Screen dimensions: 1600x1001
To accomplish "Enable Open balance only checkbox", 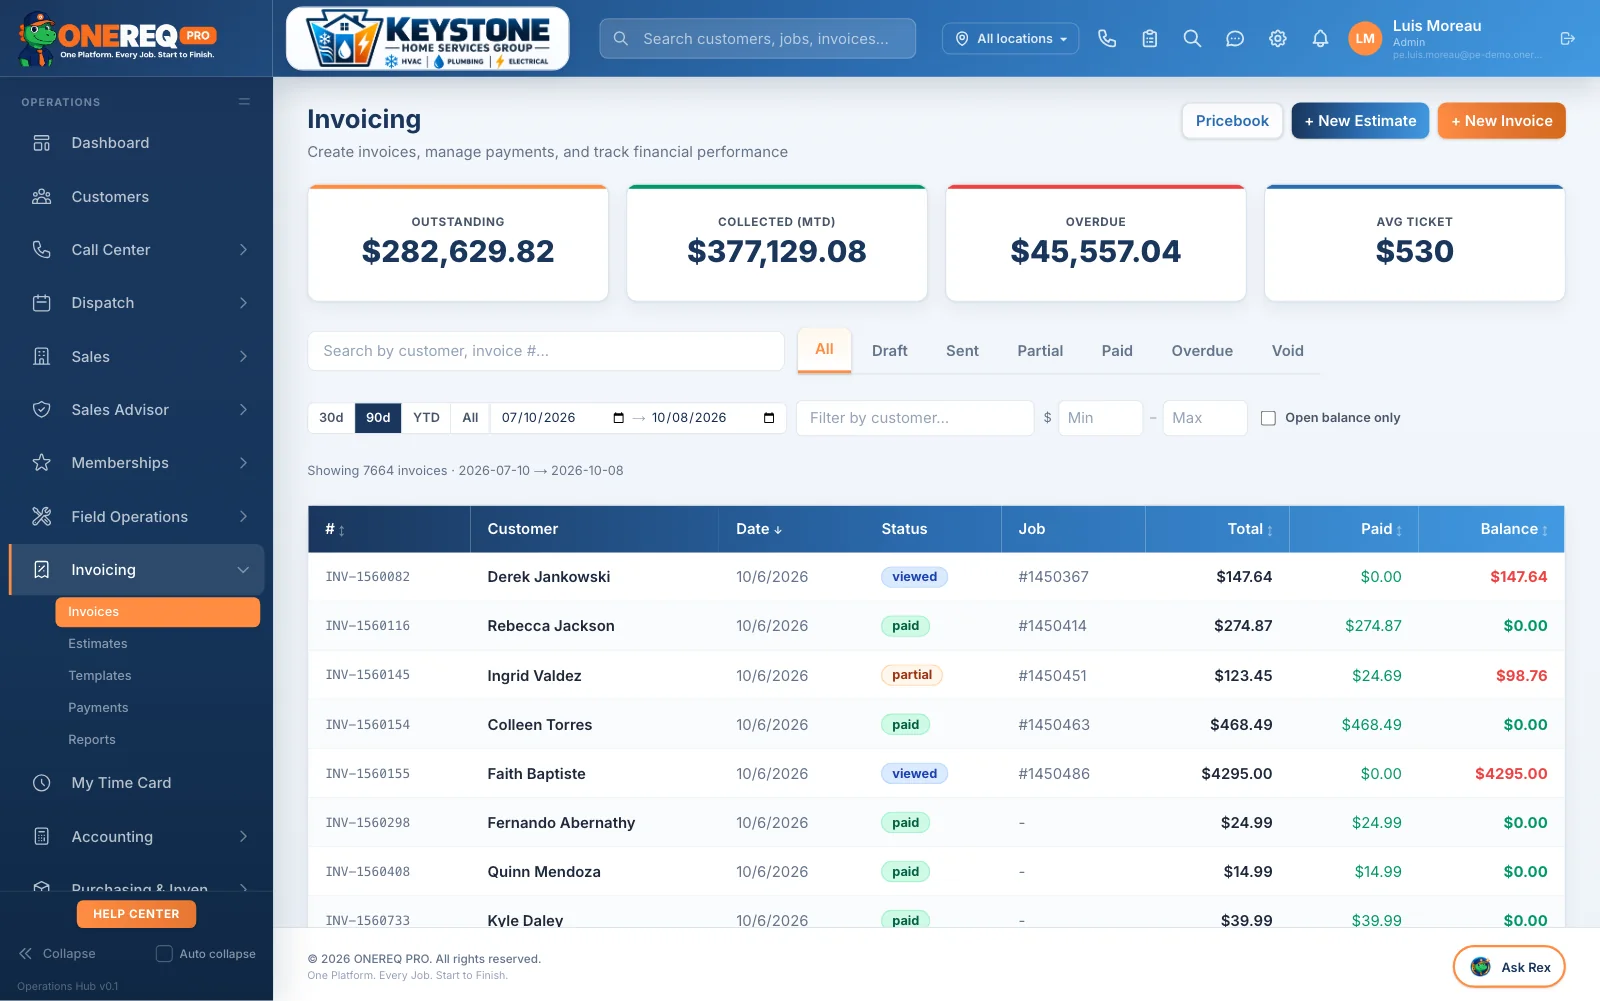I will pos(1268,418).
